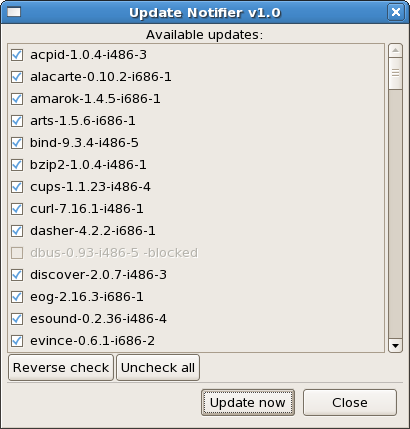The width and height of the screenshot is (410, 429).
Task: Click greyed dbus-0.93-i486-5 -blocked text
Action: point(114,253)
